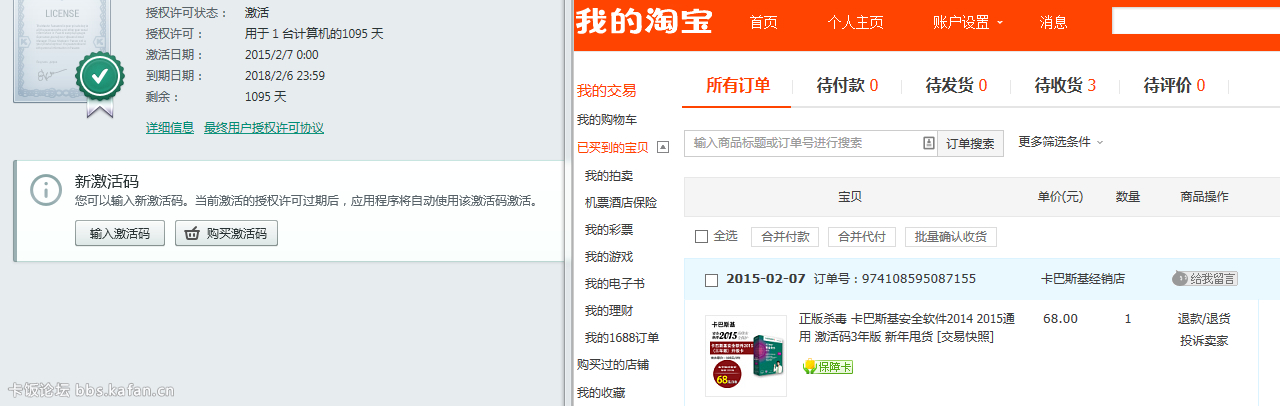
Task: Switch to 待收货 tab
Action: tap(1065, 85)
